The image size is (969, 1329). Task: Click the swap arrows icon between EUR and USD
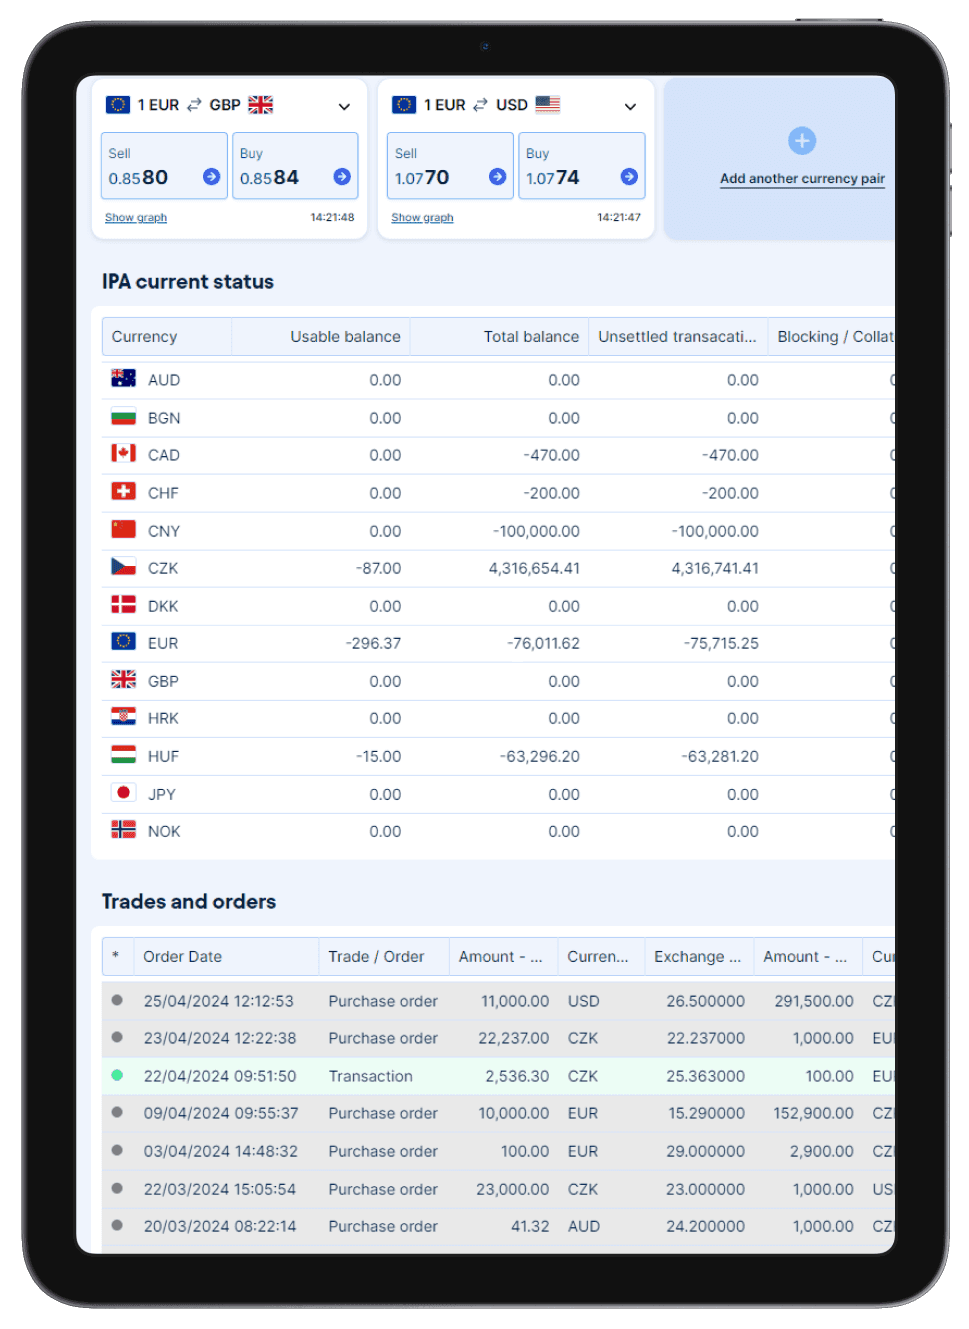click(481, 105)
